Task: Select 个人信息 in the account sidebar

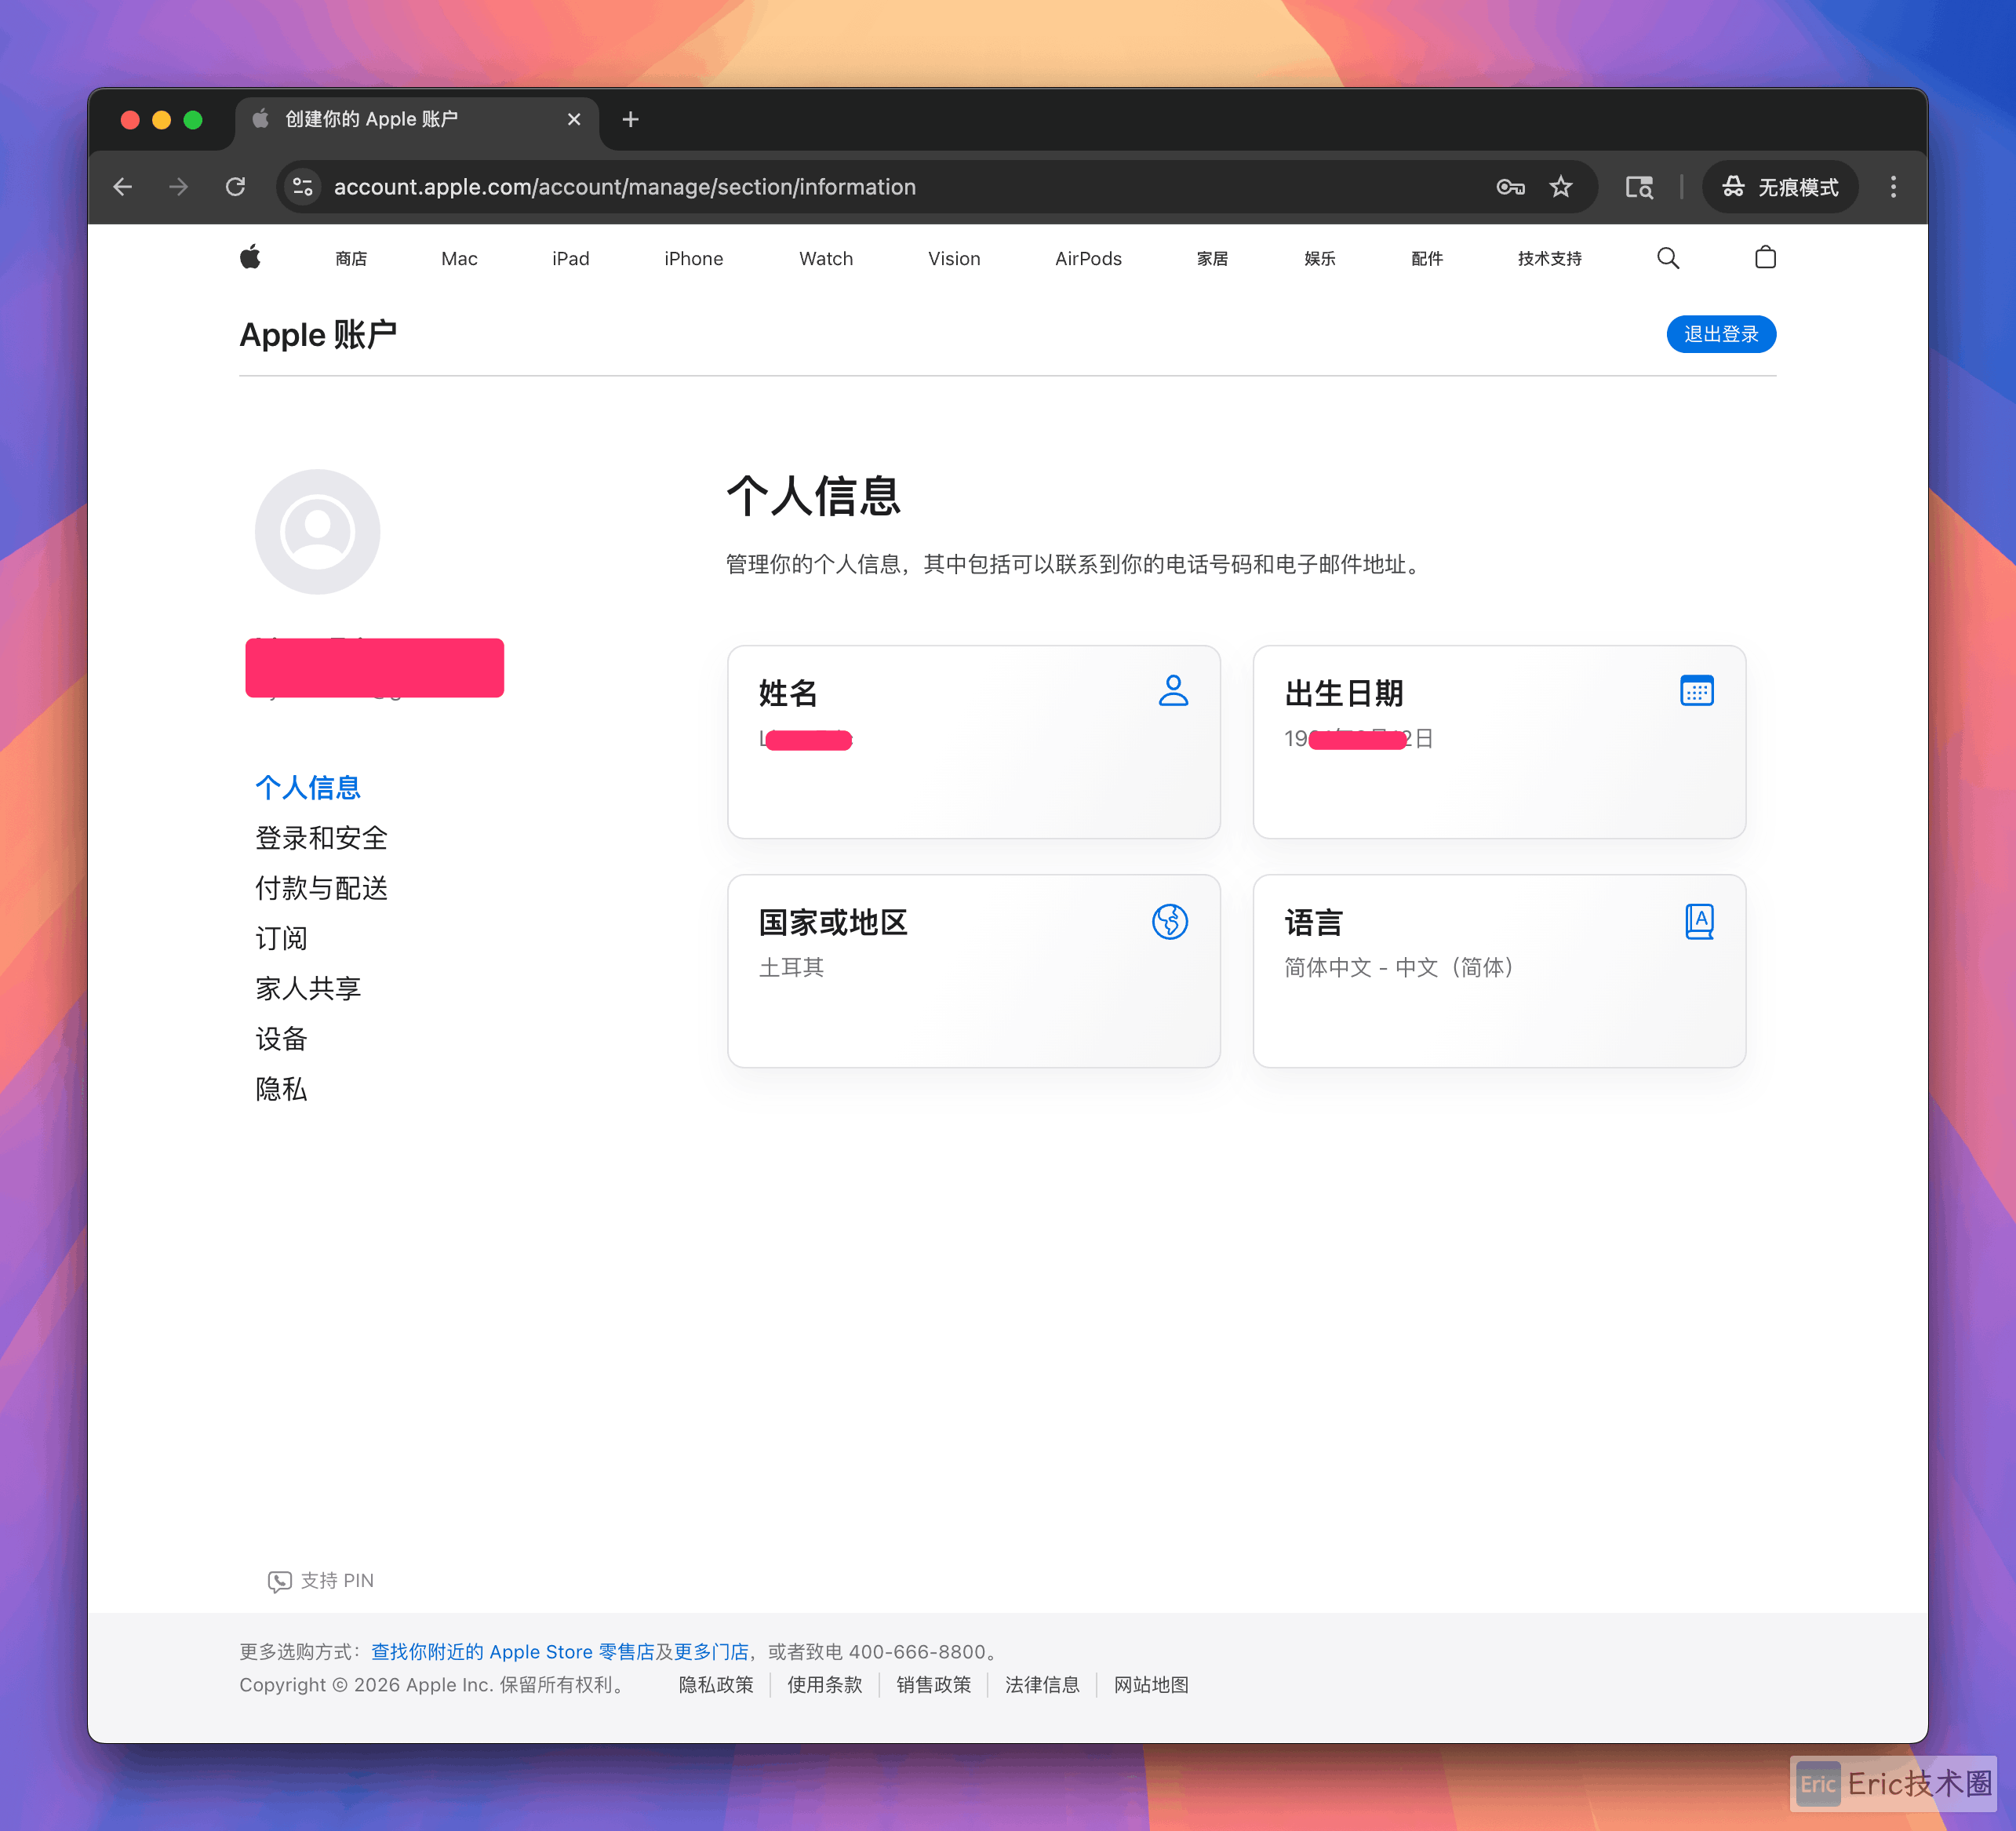Action: coord(308,788)
